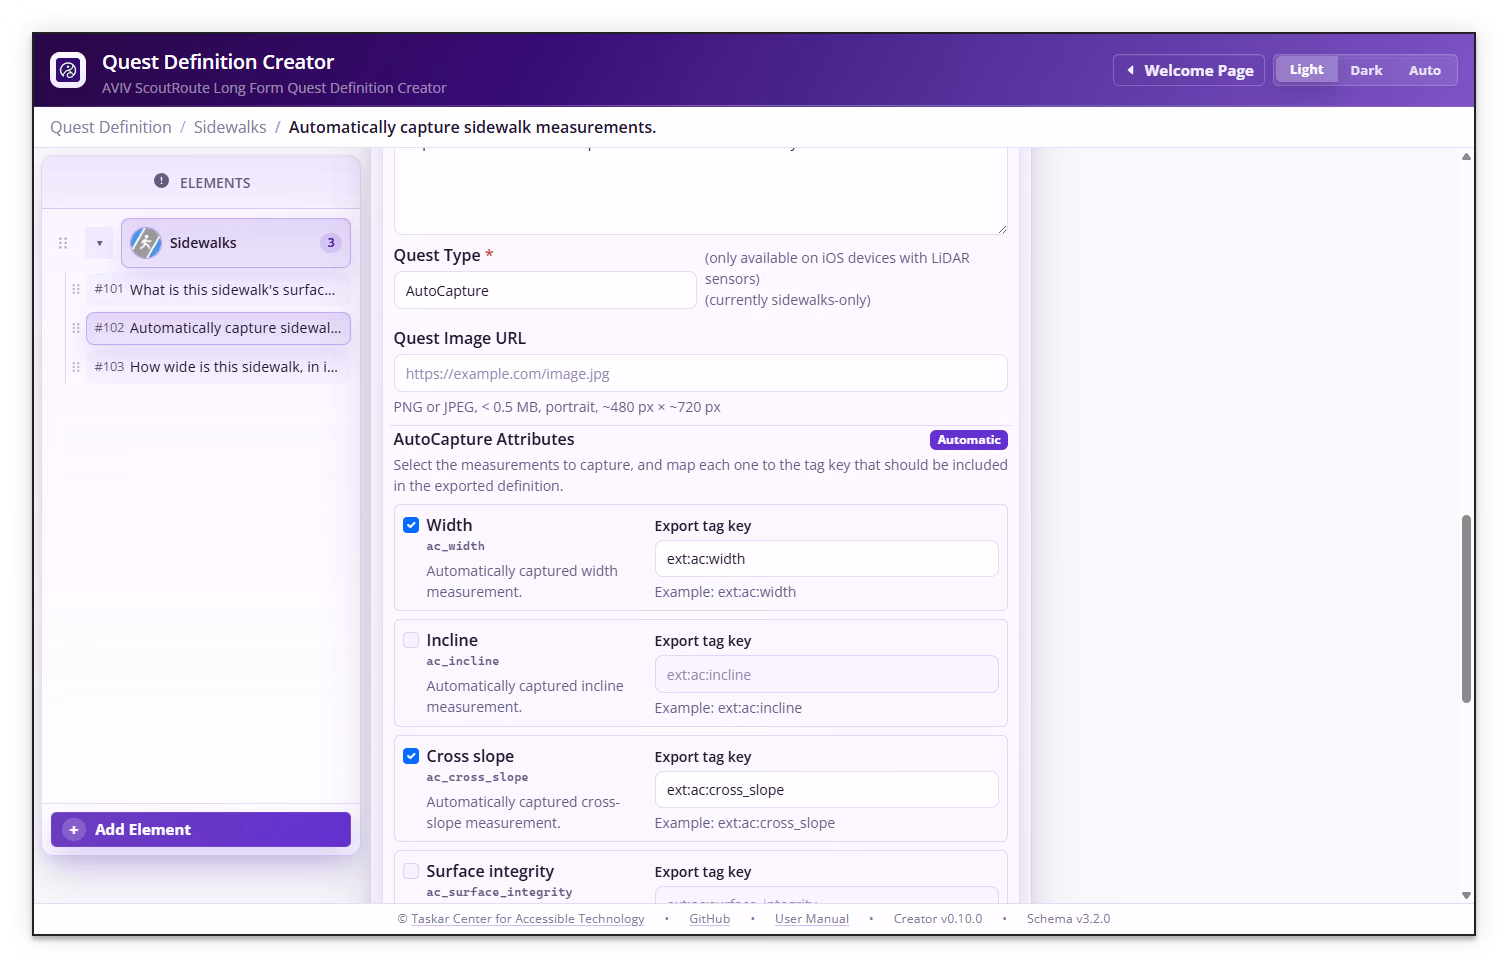The height and width of the screenshot is (968, 1508).
Task: Click the description textarea resize corner
Action: (1001, 229)
